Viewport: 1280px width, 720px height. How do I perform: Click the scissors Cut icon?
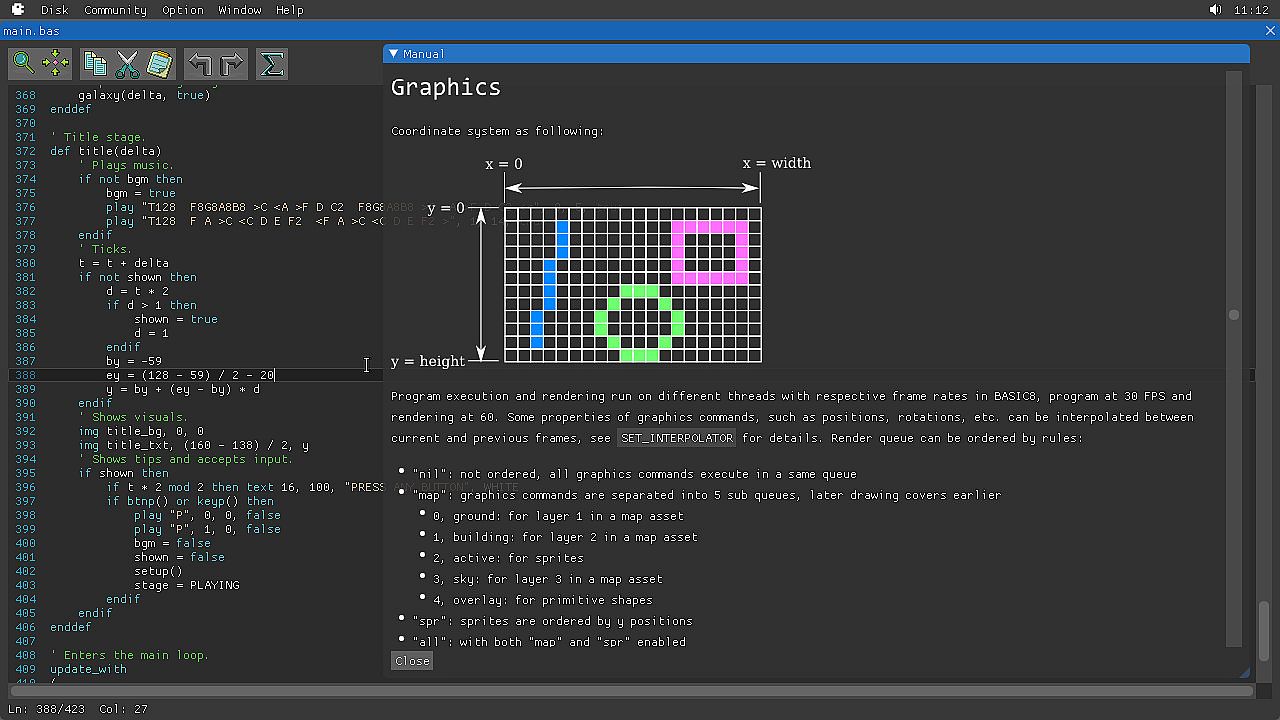pos(127,64)
